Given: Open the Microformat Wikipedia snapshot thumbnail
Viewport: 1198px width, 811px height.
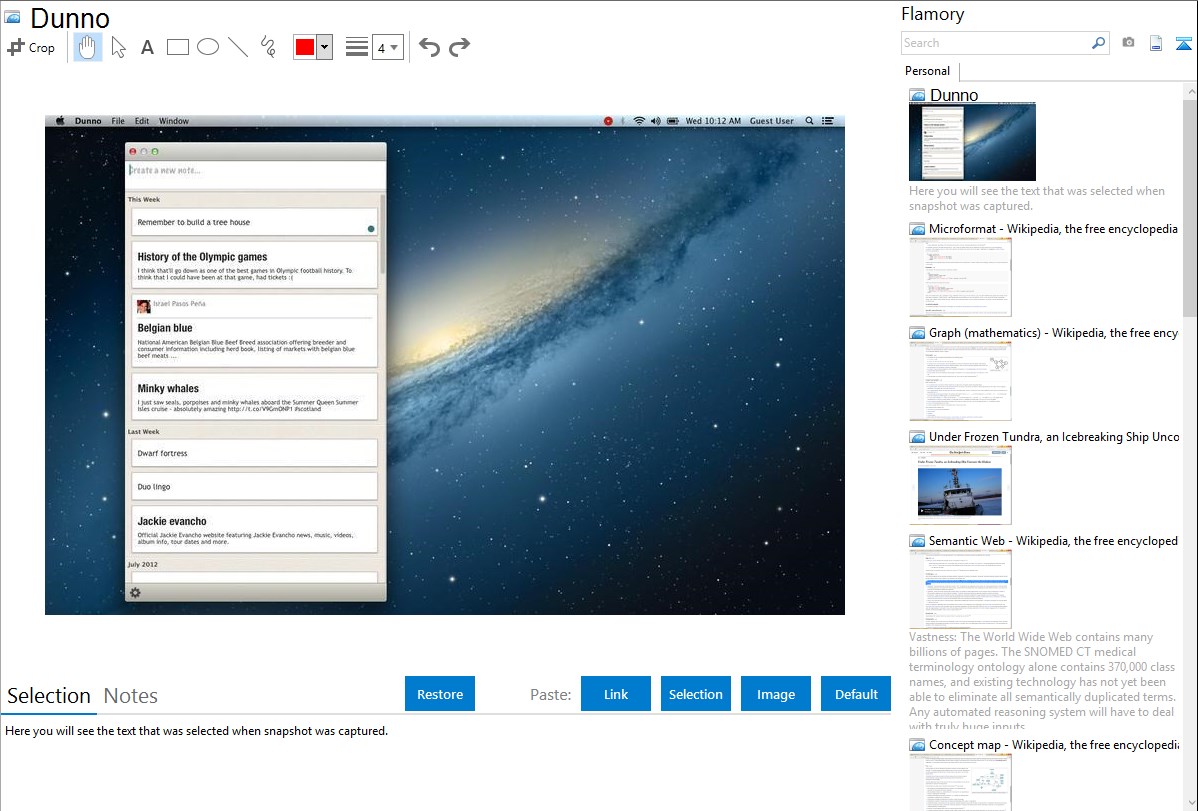Looking at the screenshot, I should click(x=960, y=277).
